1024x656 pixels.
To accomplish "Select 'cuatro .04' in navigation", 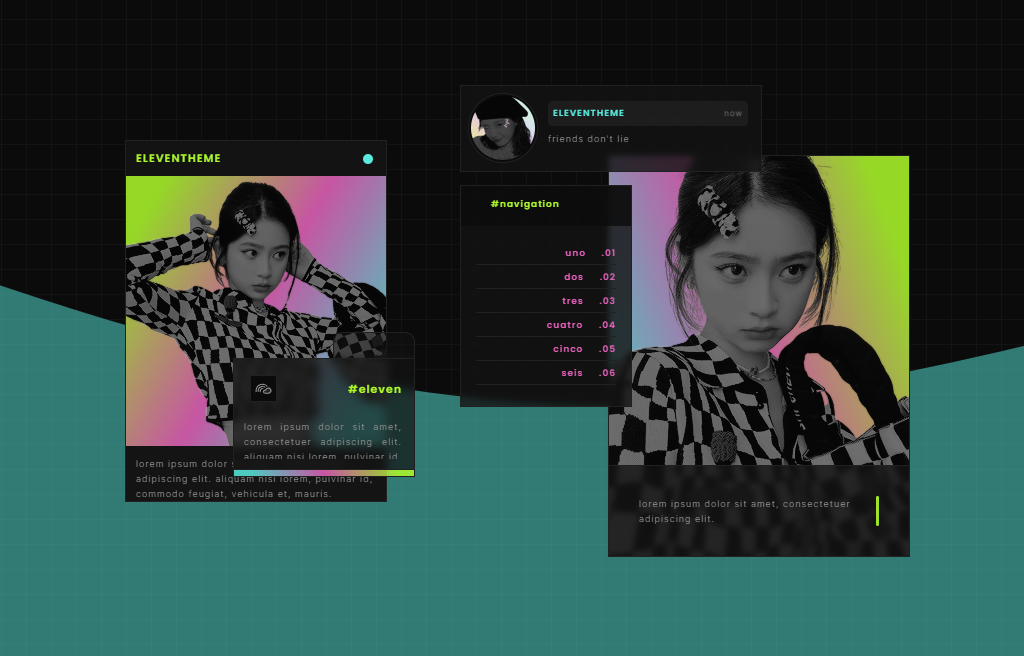I will (x=546, y=325).
